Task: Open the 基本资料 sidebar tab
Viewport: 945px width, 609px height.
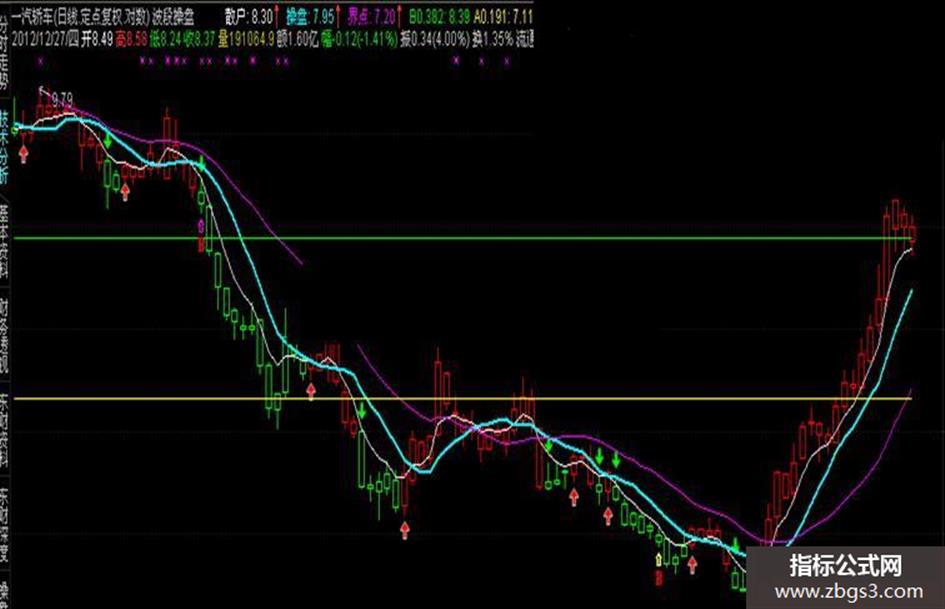Action: click(x=4, y=241)
